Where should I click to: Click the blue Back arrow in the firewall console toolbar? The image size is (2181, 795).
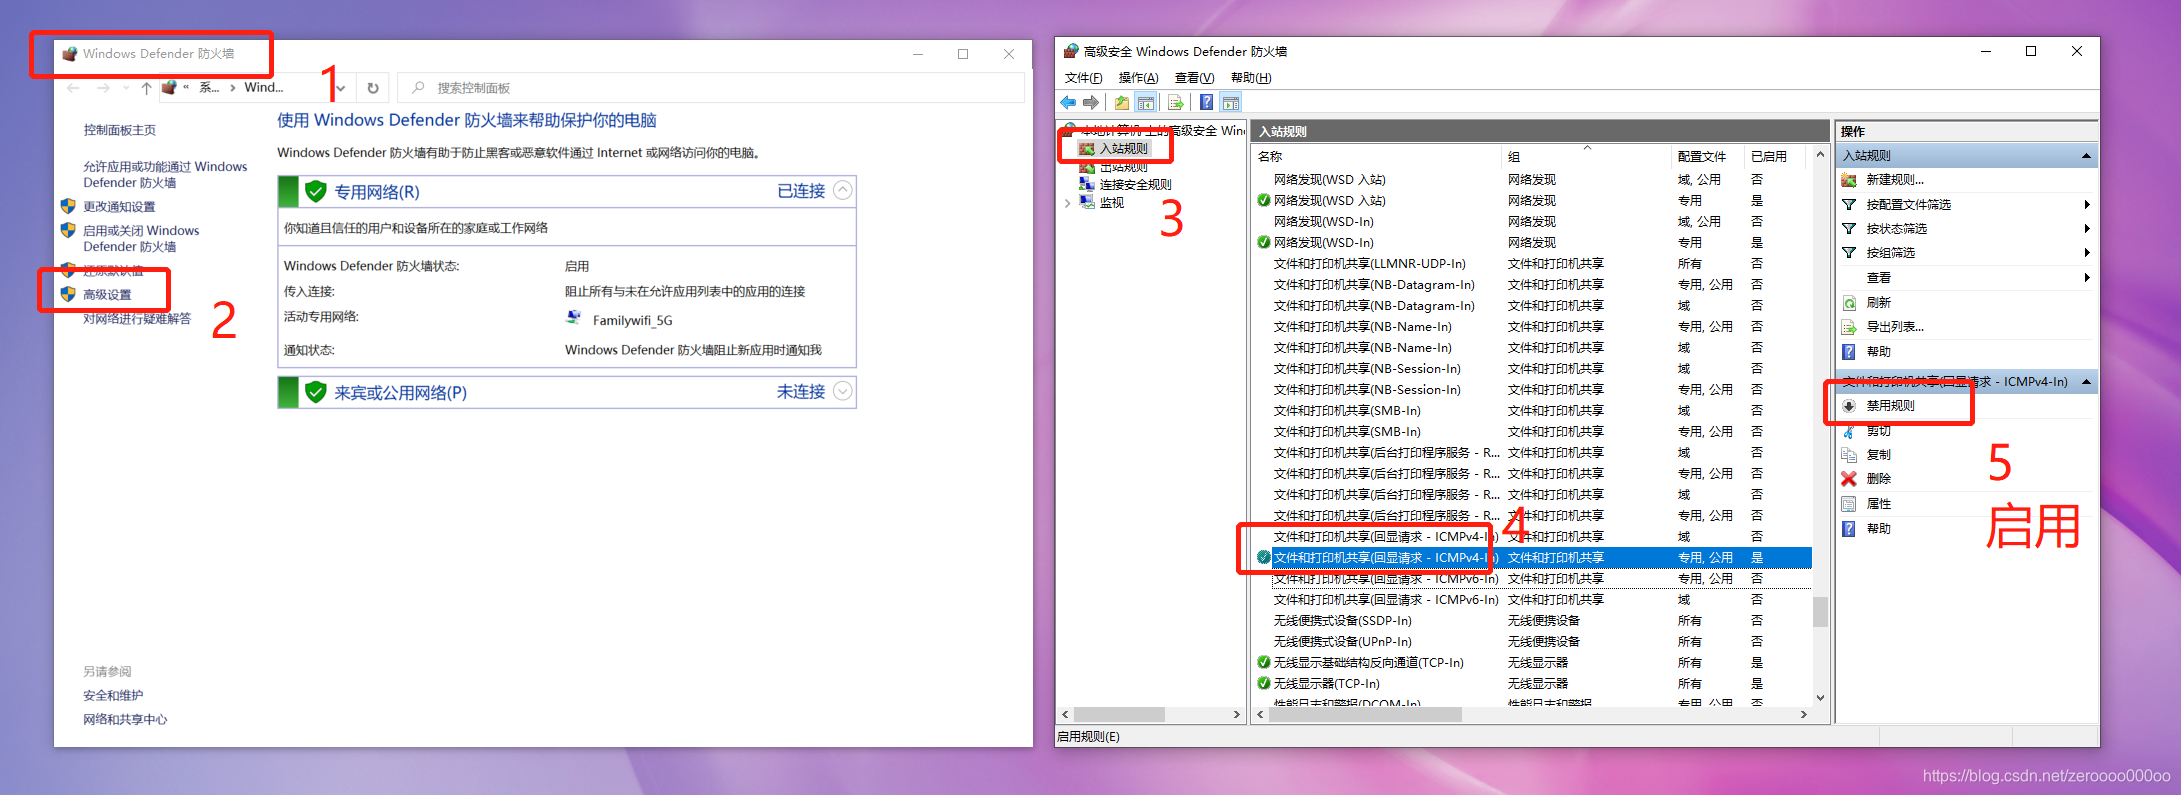[1068, 103]
